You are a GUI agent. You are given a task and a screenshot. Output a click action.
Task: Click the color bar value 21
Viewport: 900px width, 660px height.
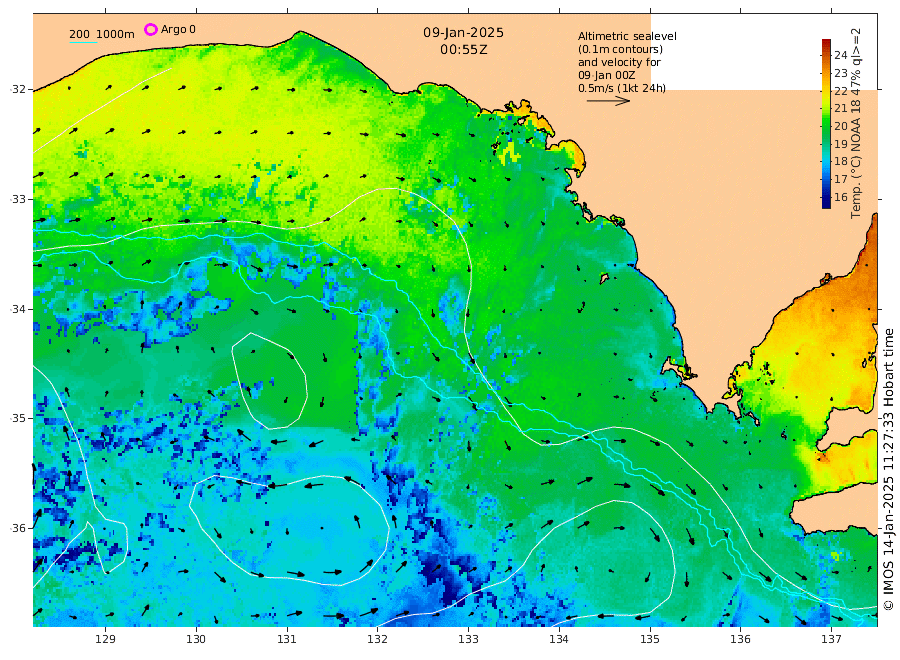841,108
